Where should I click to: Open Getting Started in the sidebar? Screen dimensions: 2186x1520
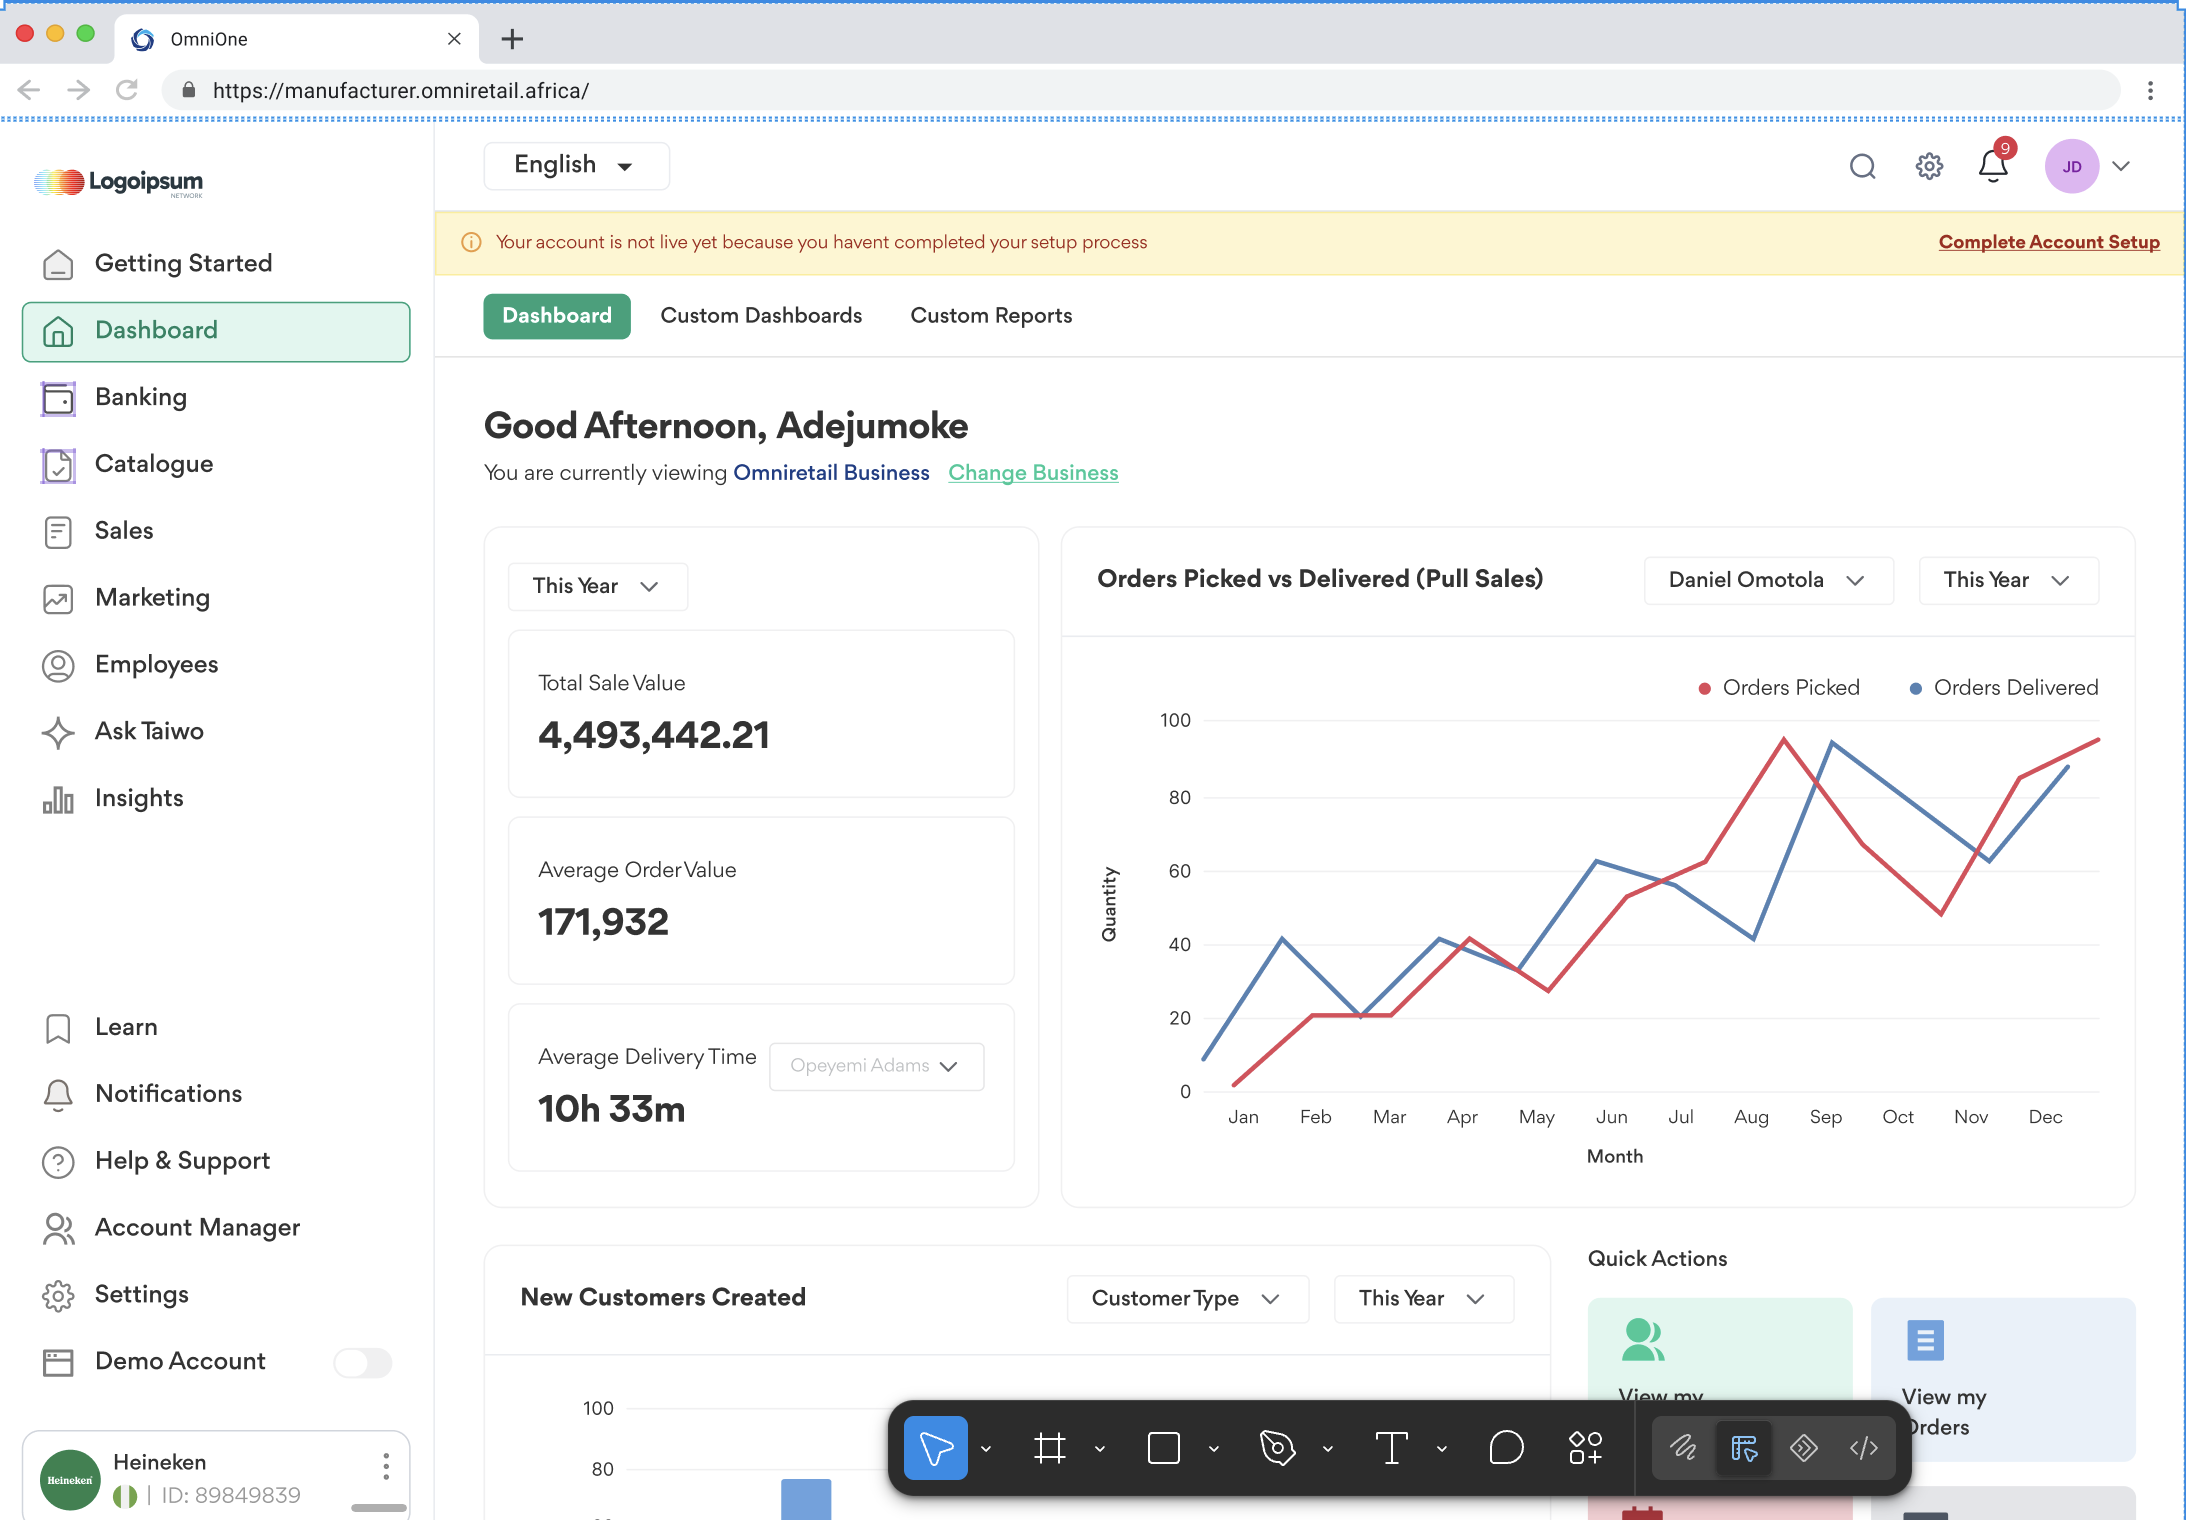click(x=216, y=264)
